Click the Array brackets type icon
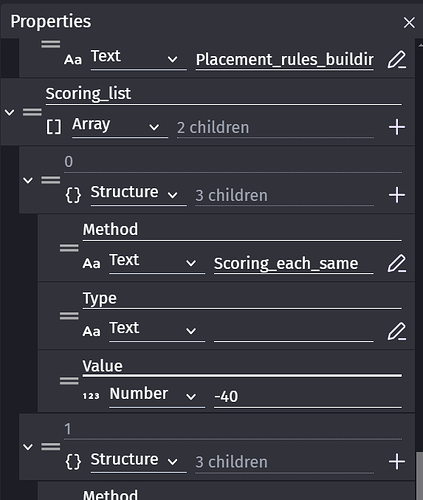 tap(54, 127)
